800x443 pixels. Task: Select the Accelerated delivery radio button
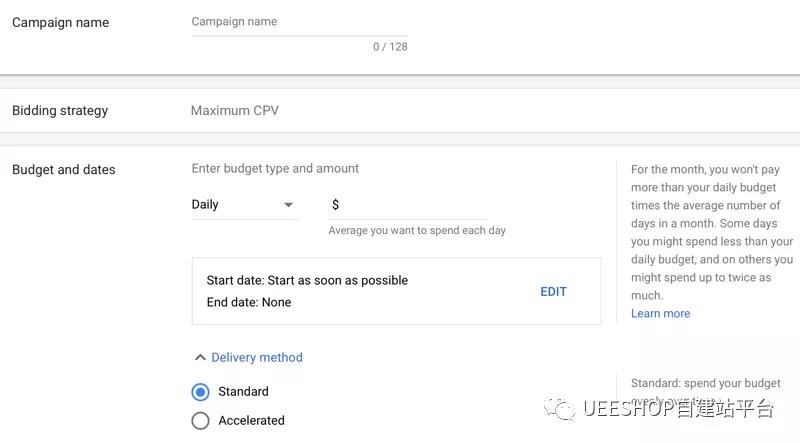point(200,421)
